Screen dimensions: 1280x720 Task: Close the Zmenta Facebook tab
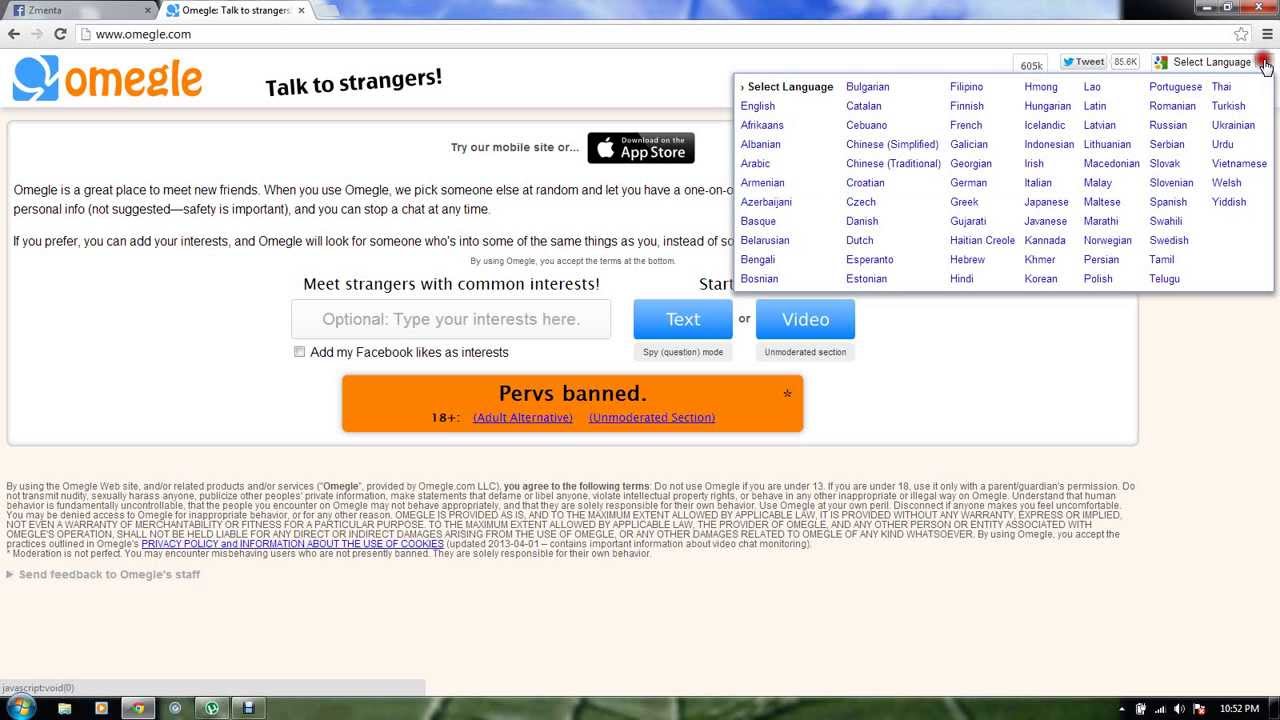(x=148, y=10)
